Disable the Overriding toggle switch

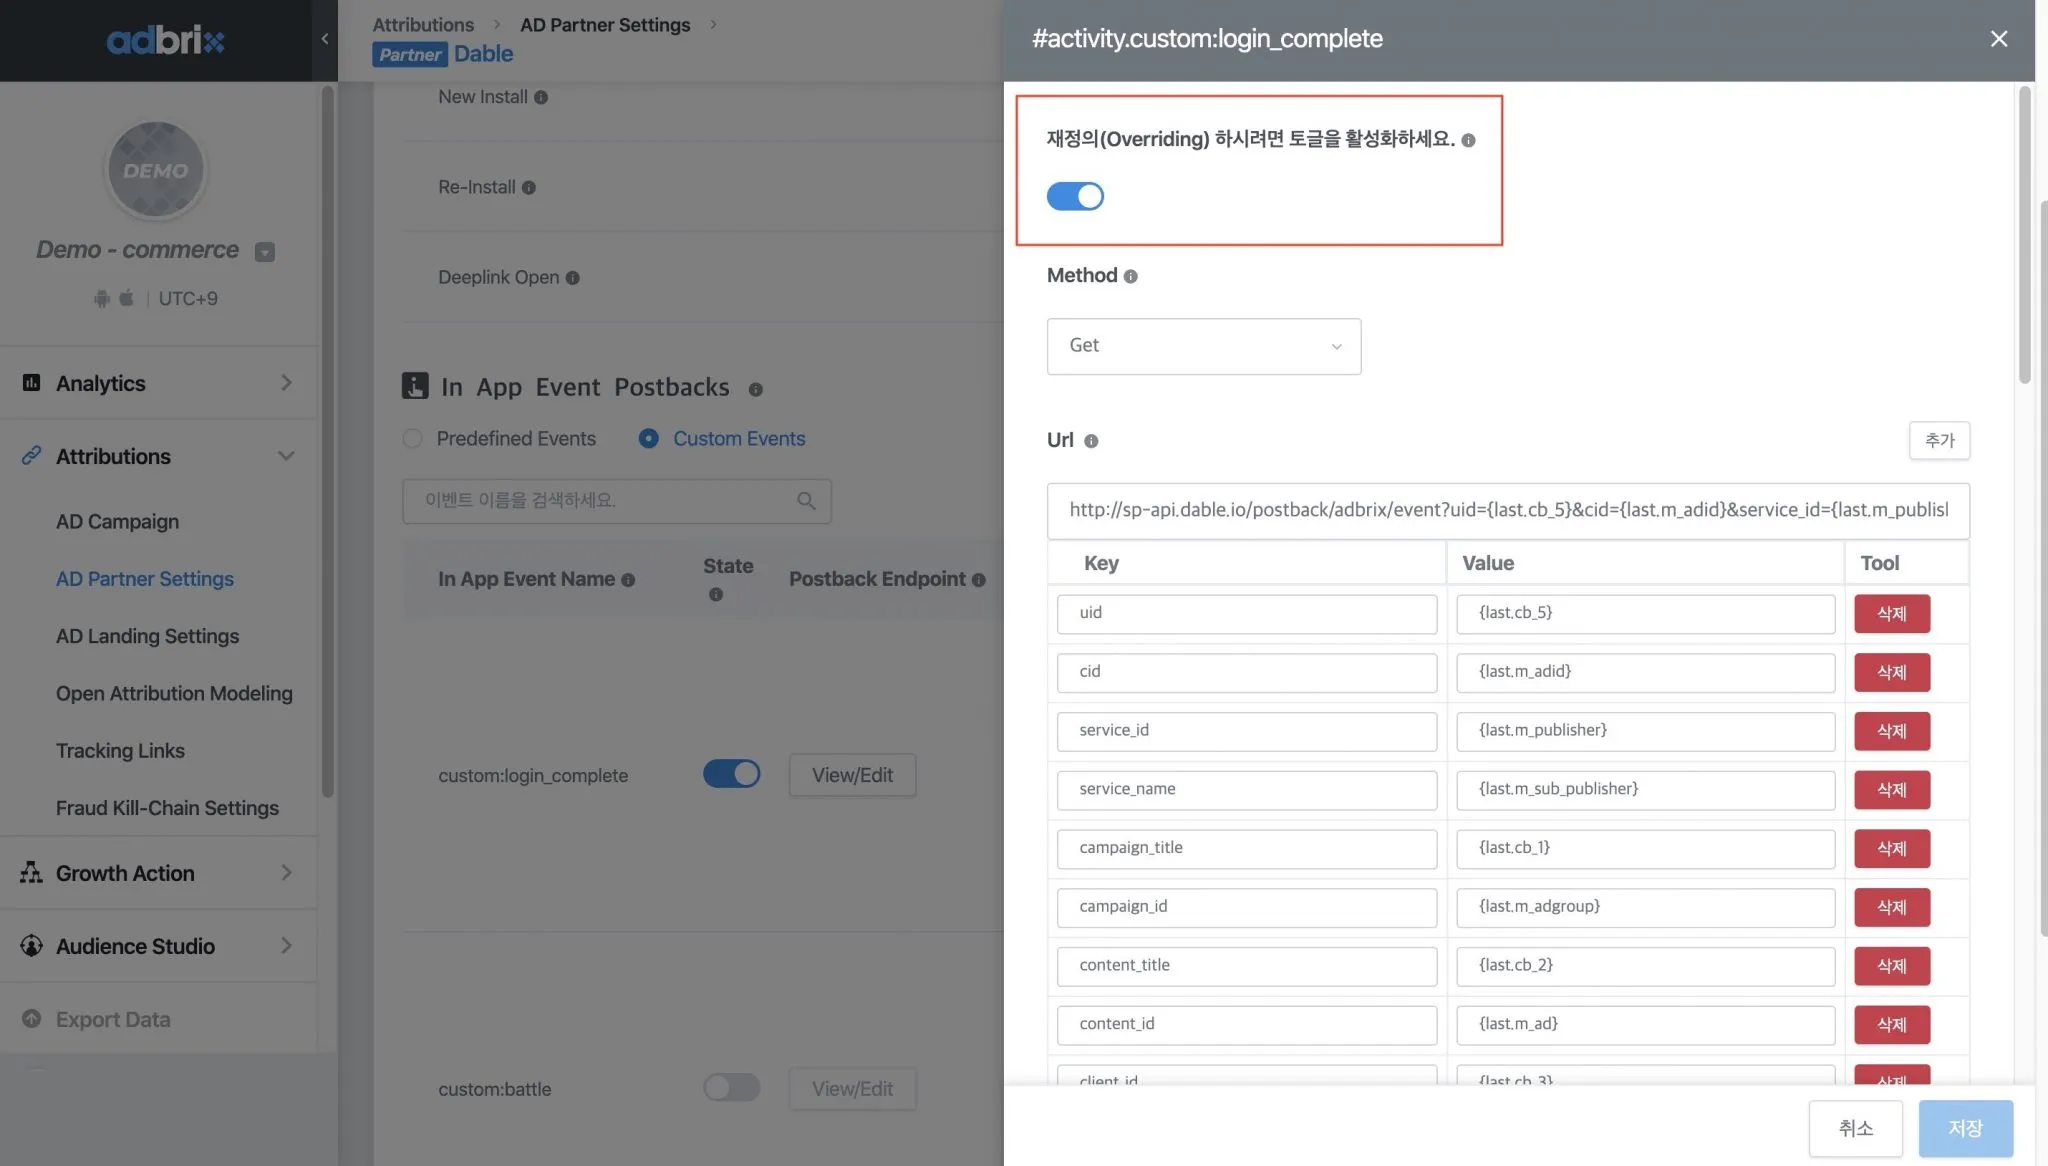[1075, 197]
